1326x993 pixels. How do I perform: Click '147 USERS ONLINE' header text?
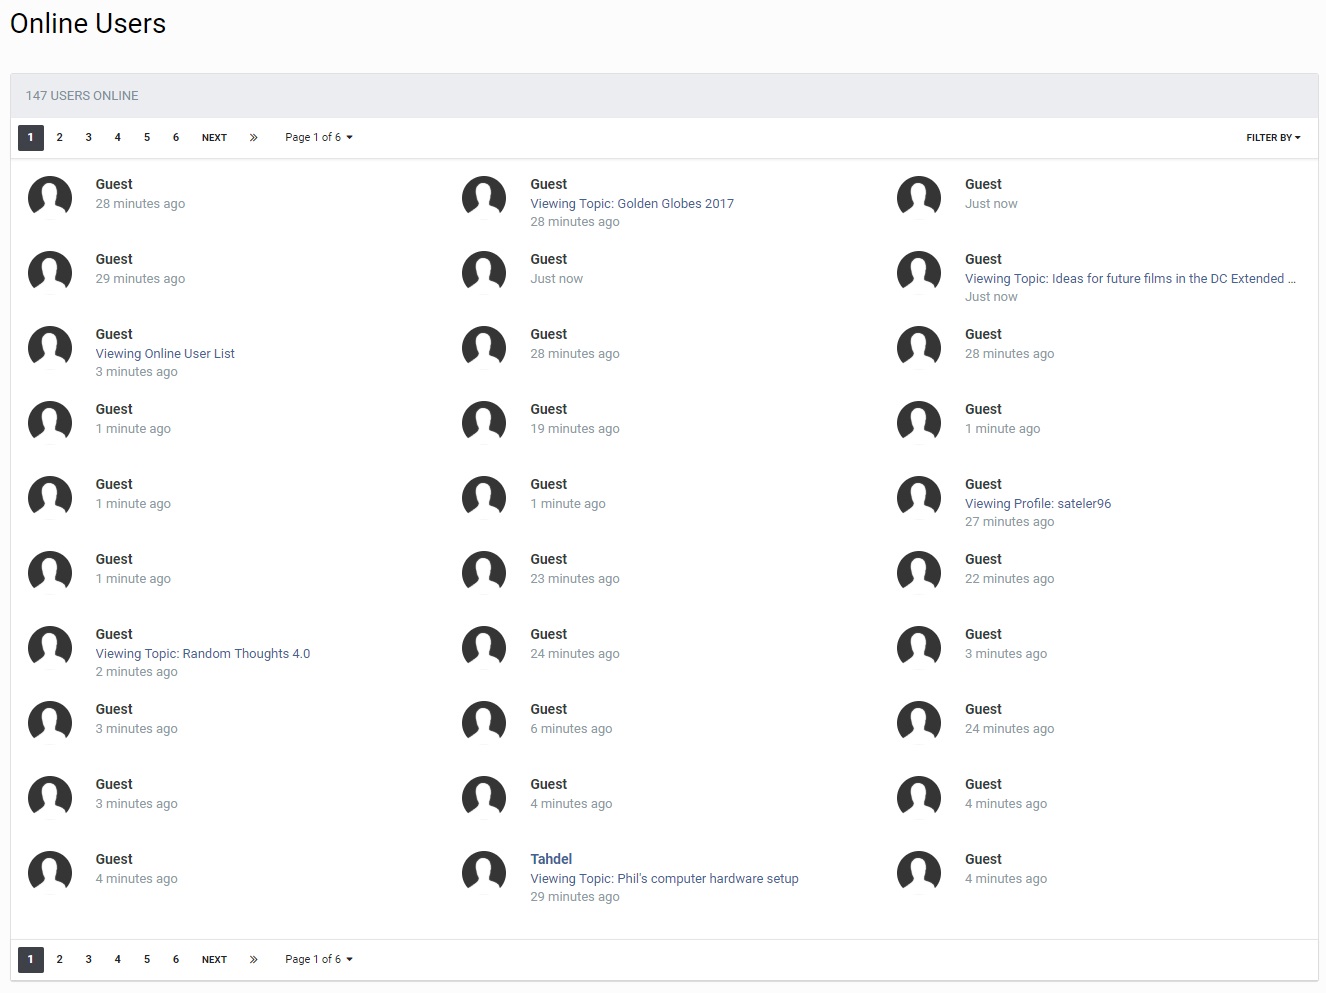pyautogui.click(x=82, y=96)
